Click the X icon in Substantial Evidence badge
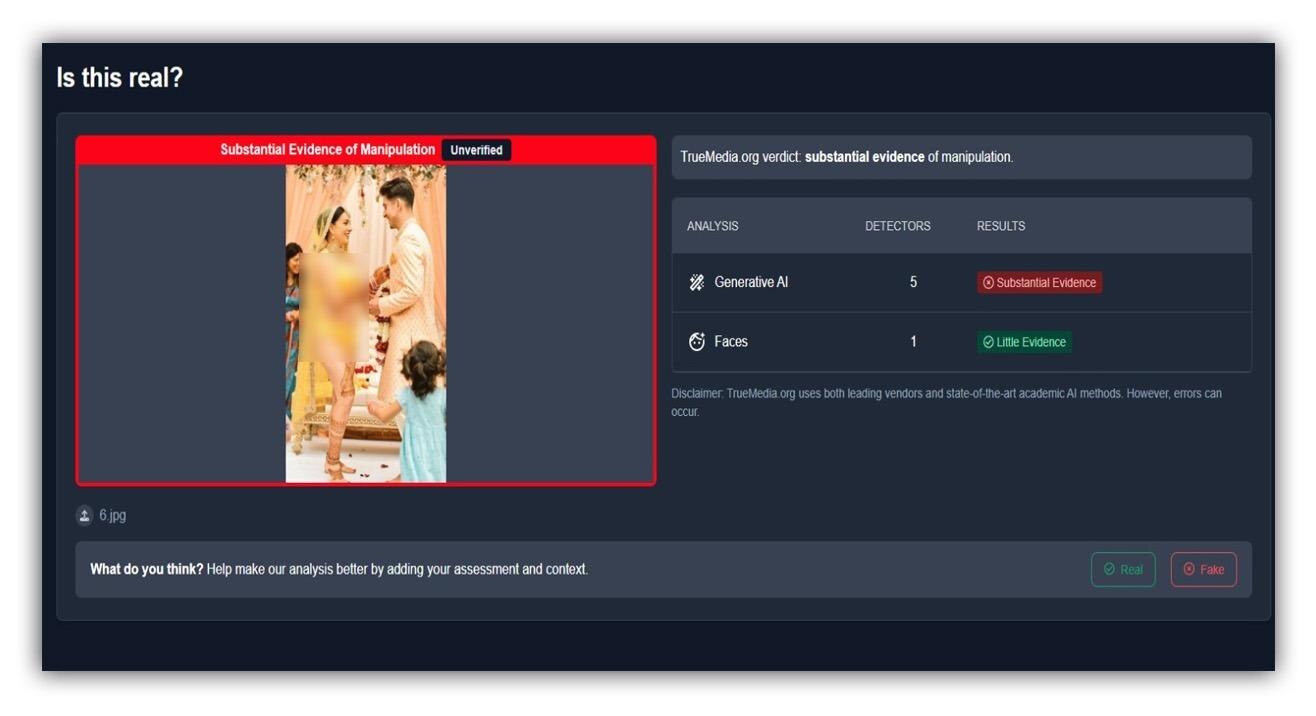The image size is (1316, 716). tap(988, 283)
